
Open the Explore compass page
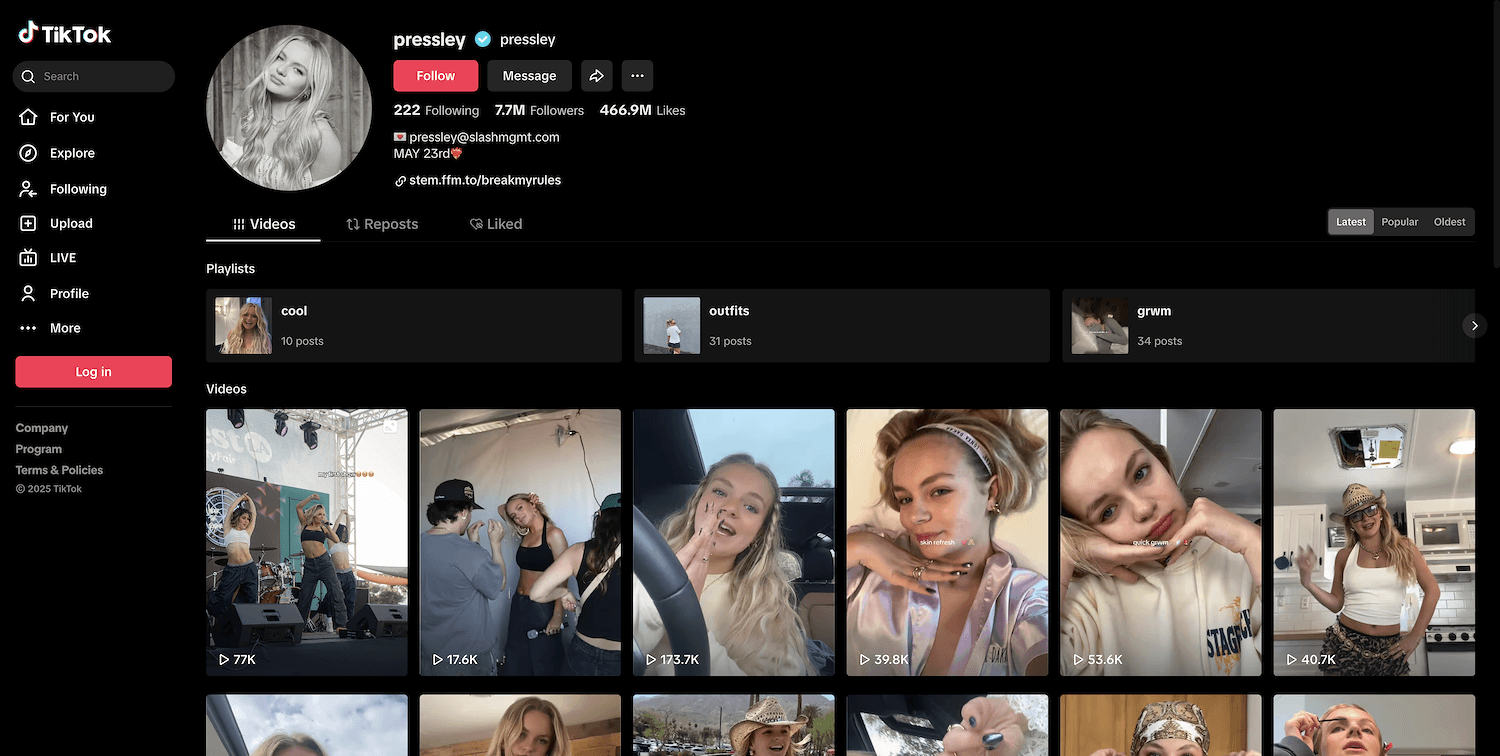pyautogui.click(x=71, y=153)
